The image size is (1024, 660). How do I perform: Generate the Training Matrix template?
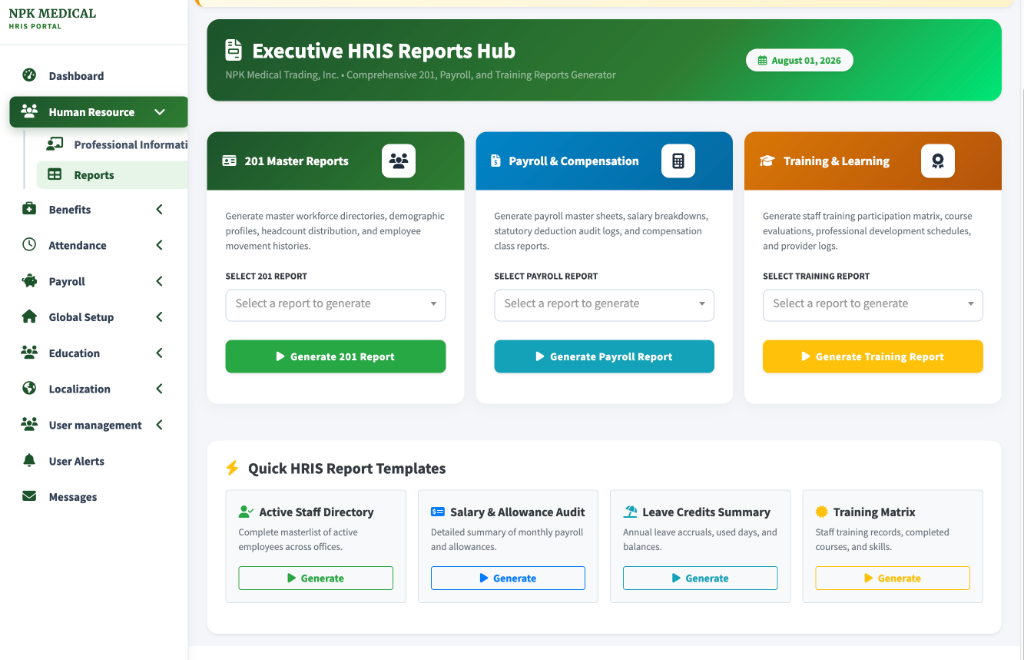[892, 578]
